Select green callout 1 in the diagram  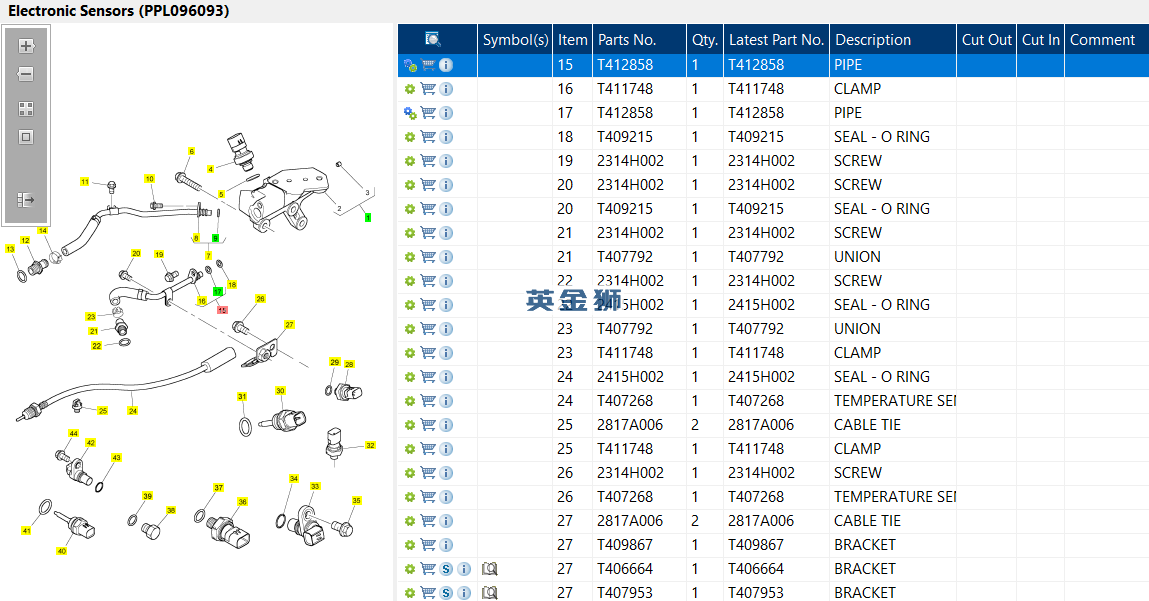click(x=368, y=218)
